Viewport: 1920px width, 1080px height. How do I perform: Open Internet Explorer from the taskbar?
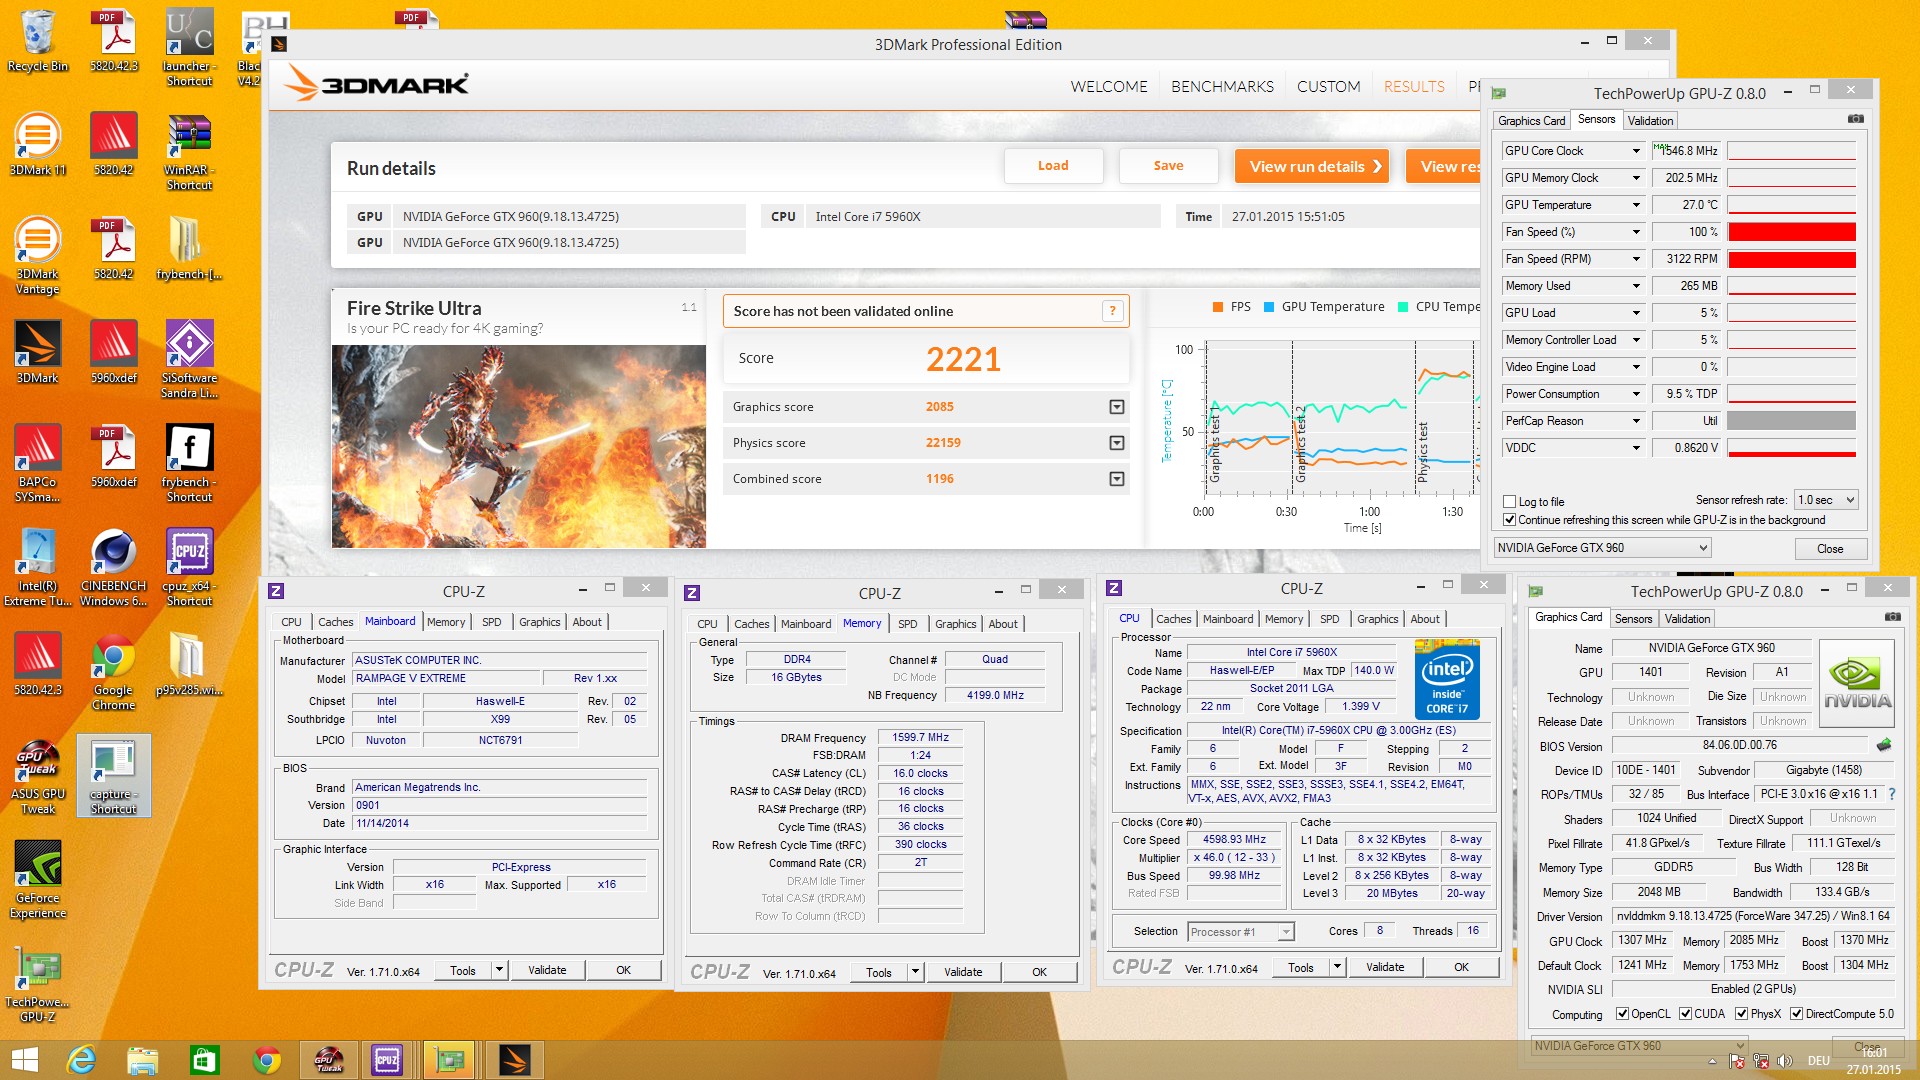tap(81, 1060)
